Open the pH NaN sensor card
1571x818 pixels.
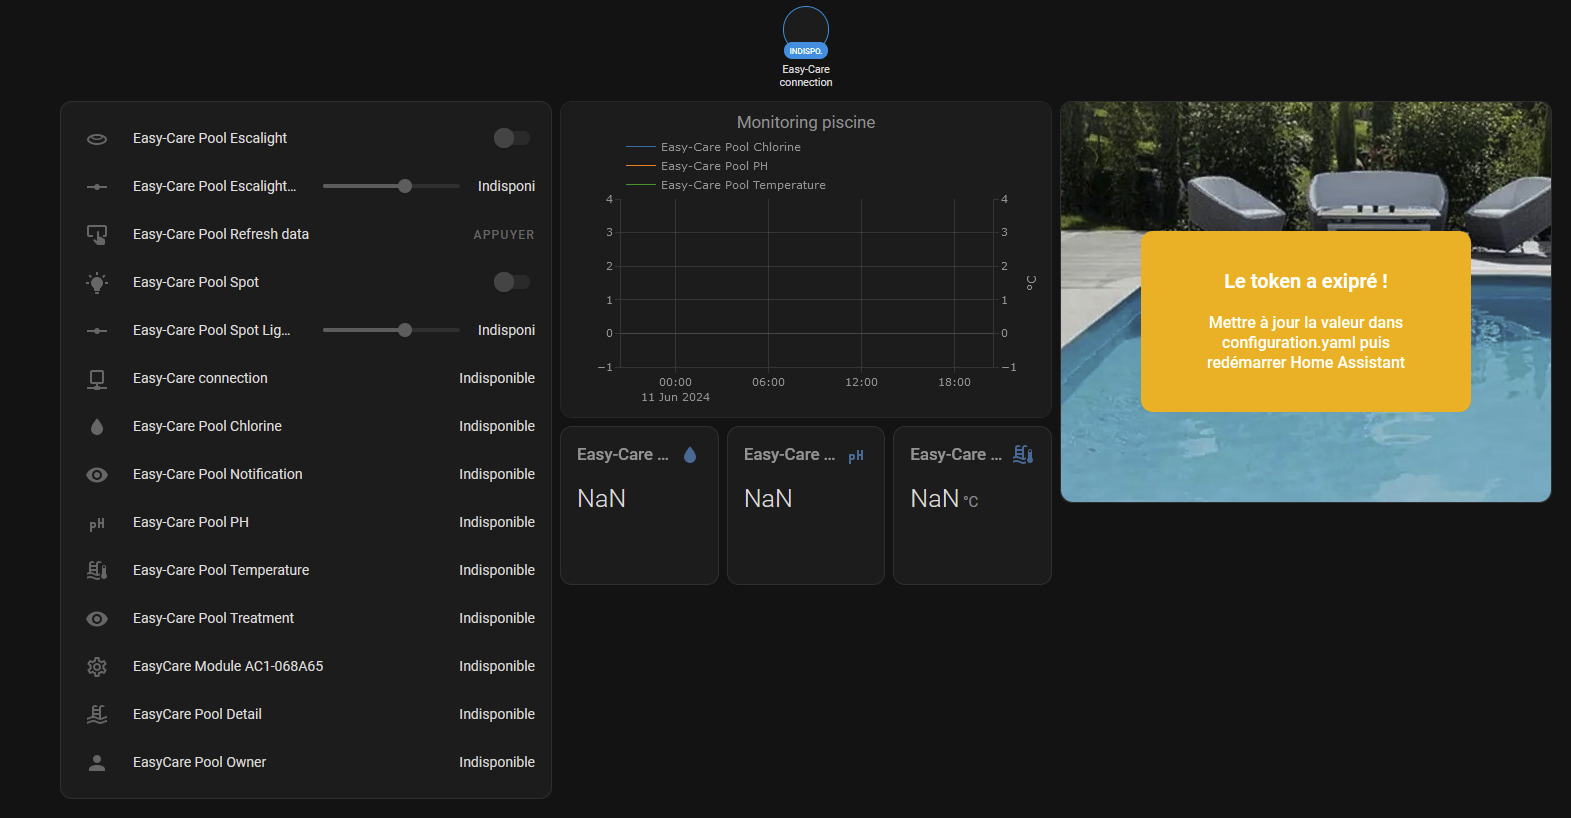pos(806,505)
